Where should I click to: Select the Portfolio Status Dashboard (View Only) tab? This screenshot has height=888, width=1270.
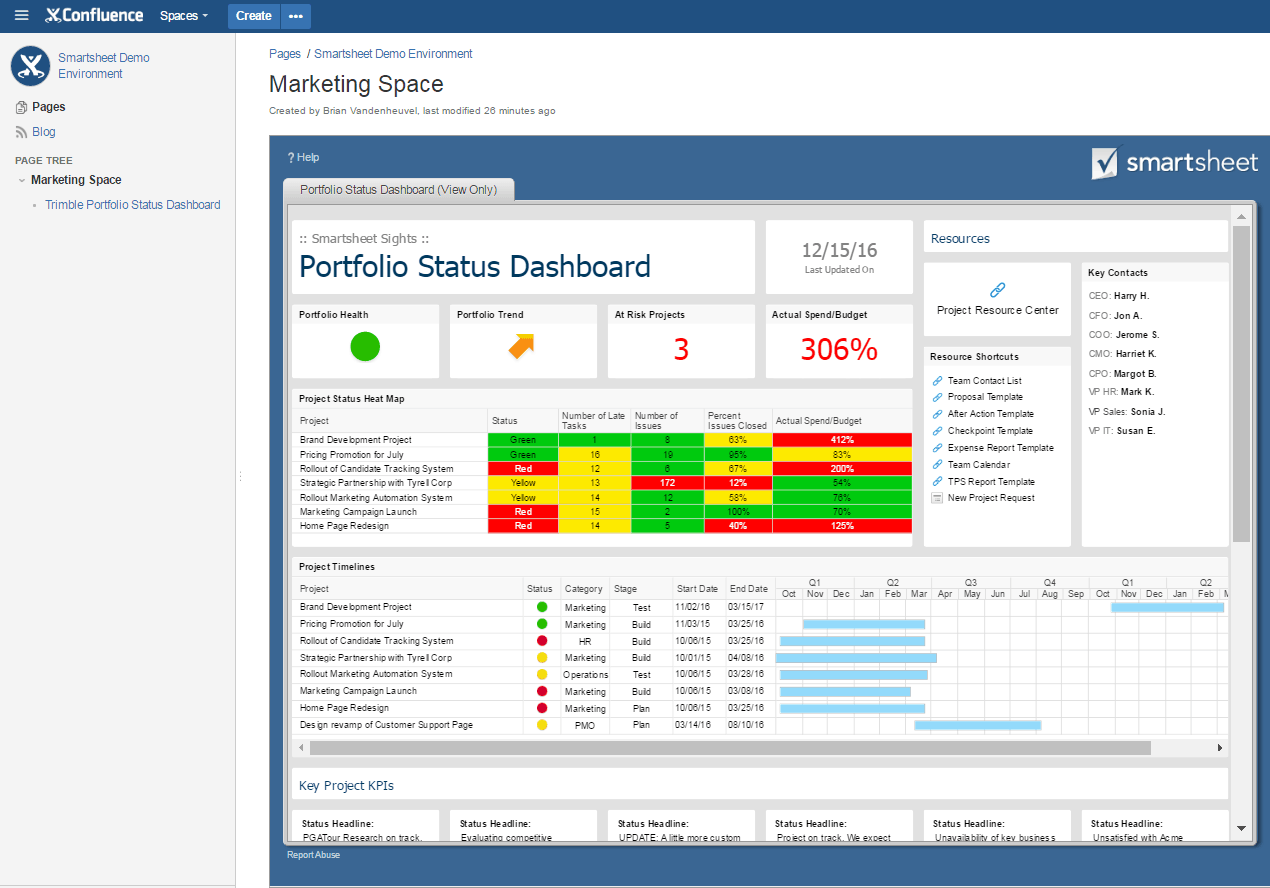pyautogui.click(x=398, y=189)
